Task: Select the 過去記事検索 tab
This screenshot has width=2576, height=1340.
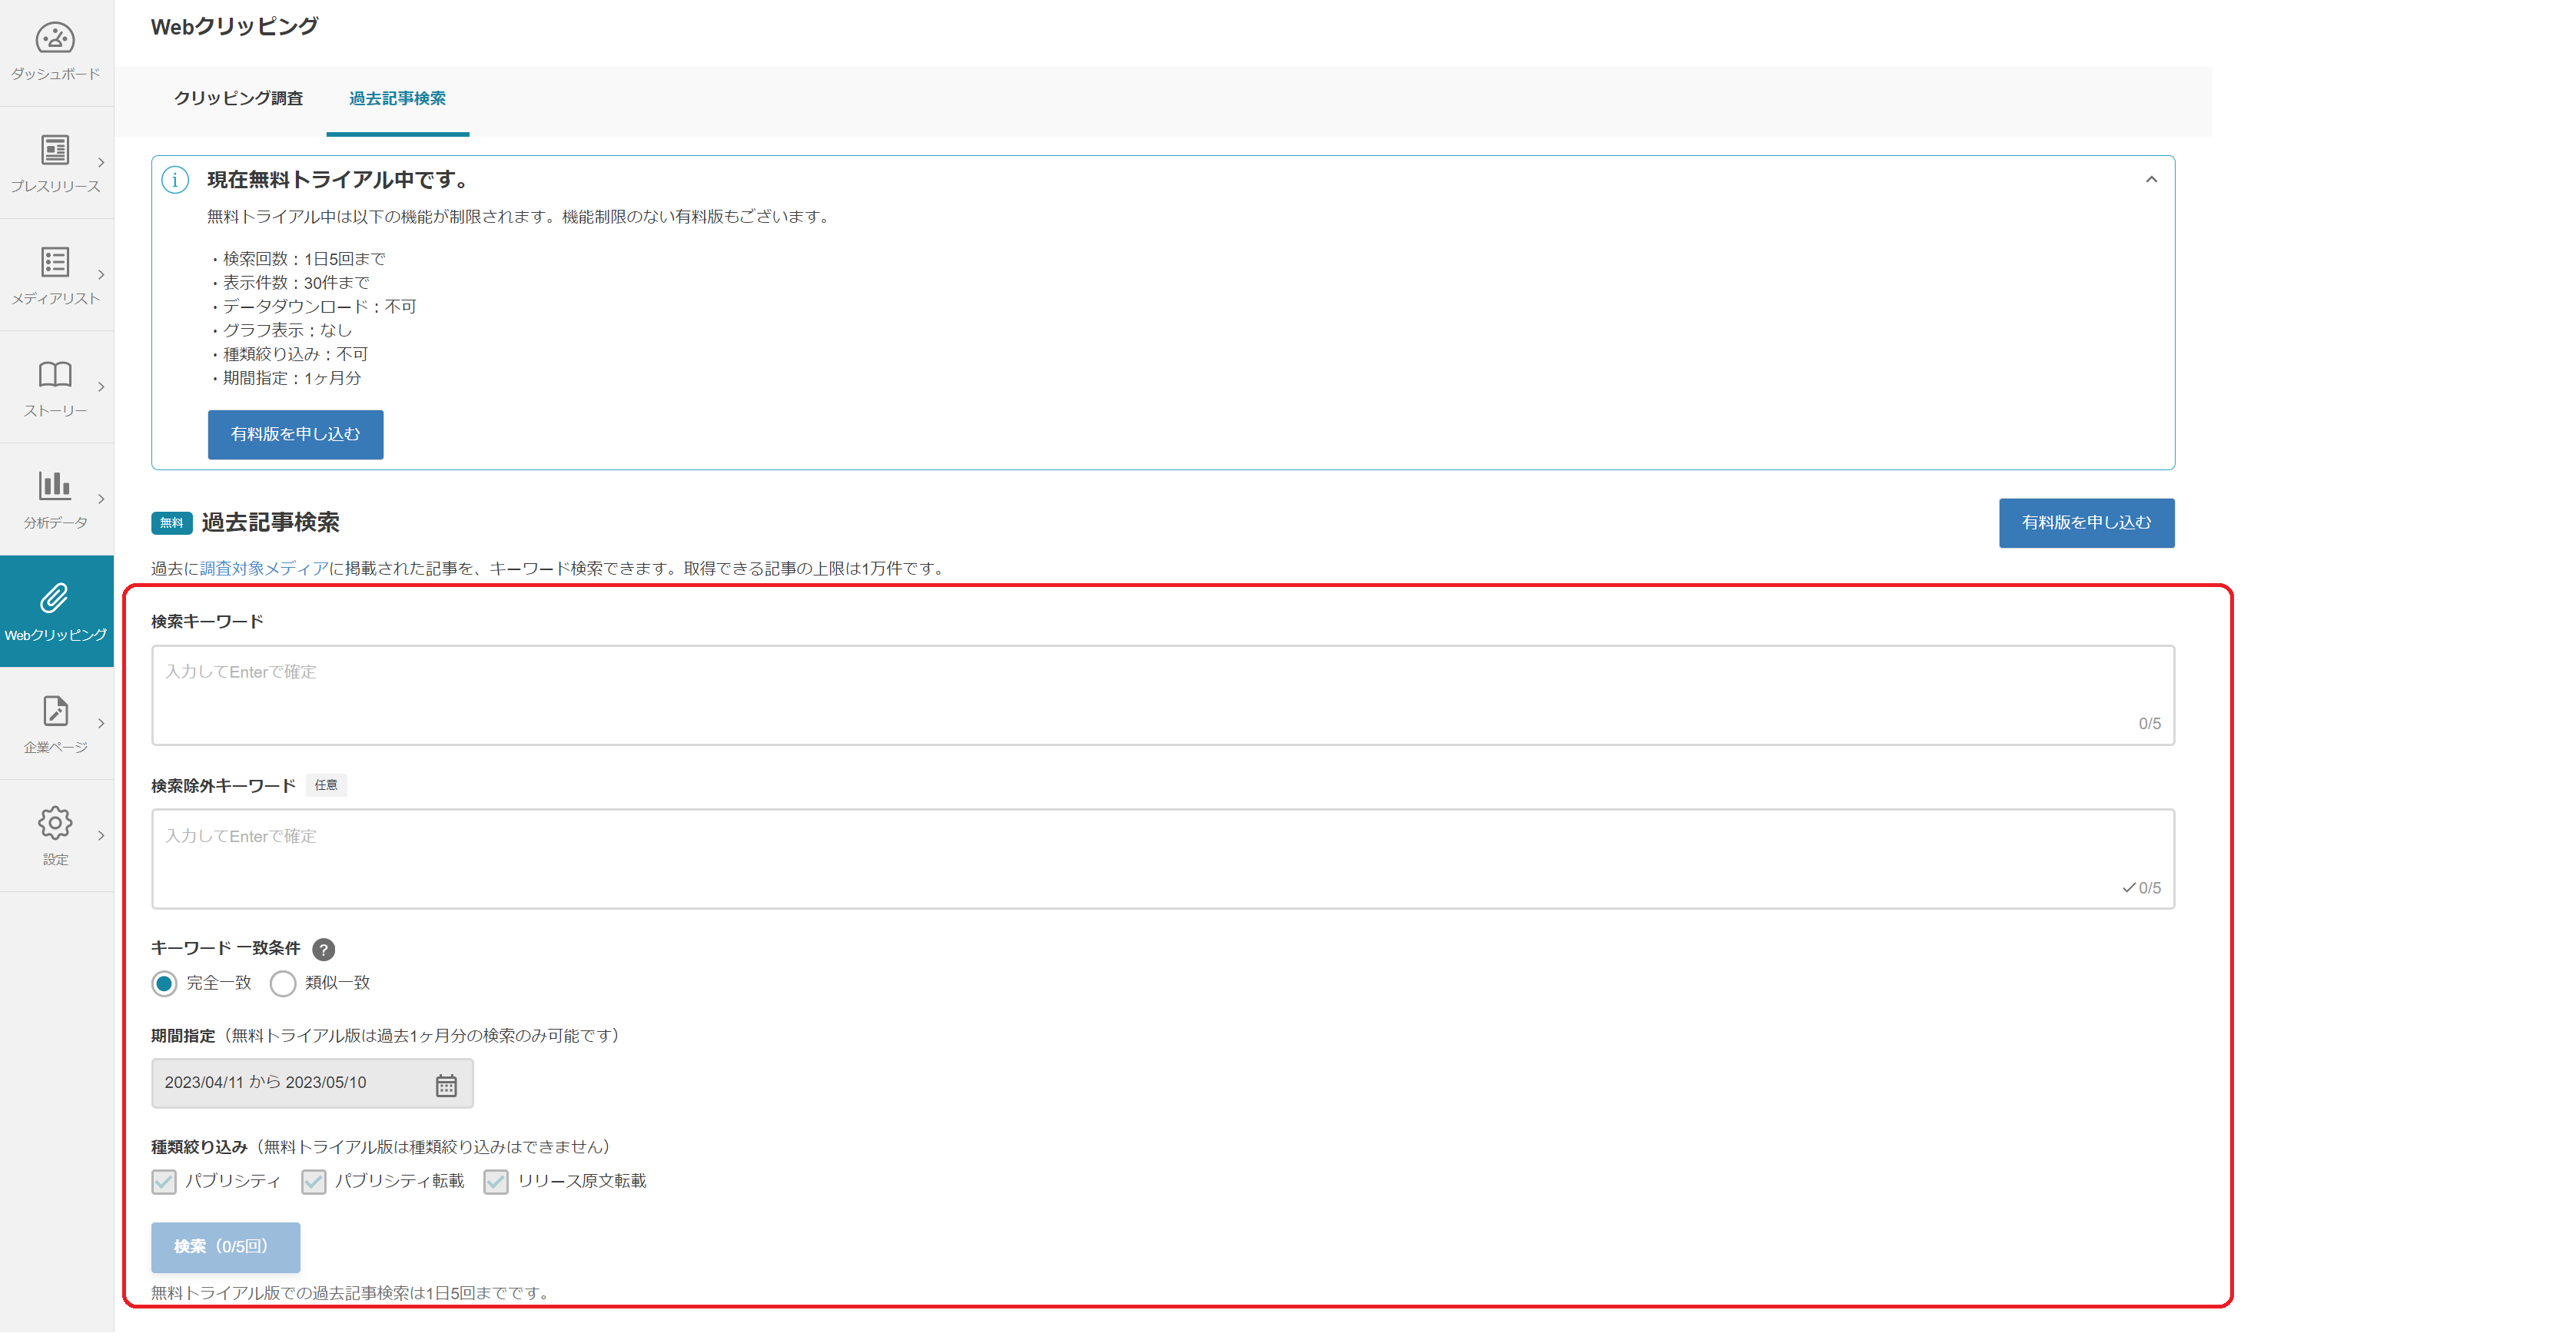Action: [398, 99]
